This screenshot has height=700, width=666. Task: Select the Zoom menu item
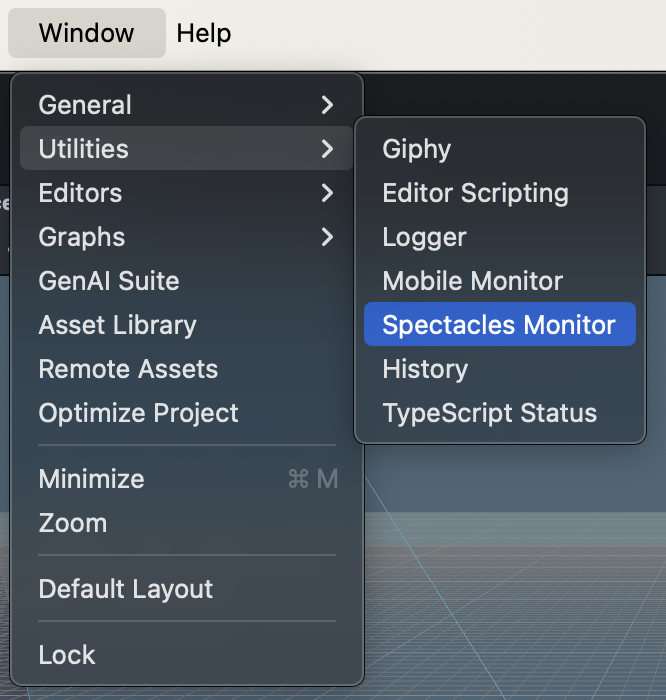tap(73, 523)
